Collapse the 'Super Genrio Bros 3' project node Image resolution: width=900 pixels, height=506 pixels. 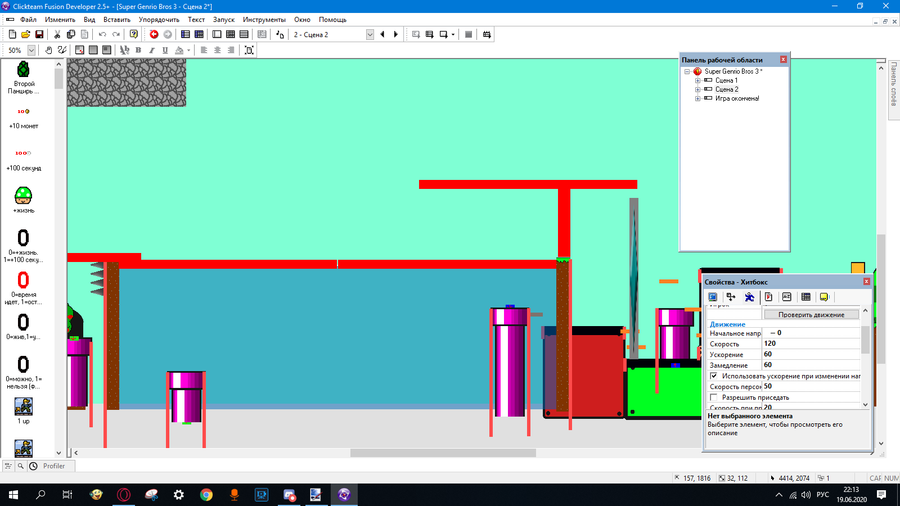tap(687, 72)
